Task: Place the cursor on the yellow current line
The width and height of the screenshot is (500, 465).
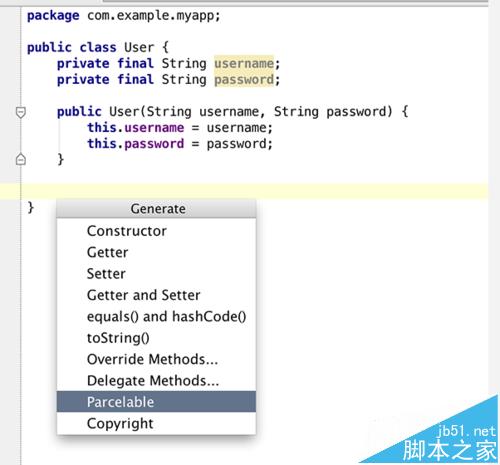Action: coord(244,191)
